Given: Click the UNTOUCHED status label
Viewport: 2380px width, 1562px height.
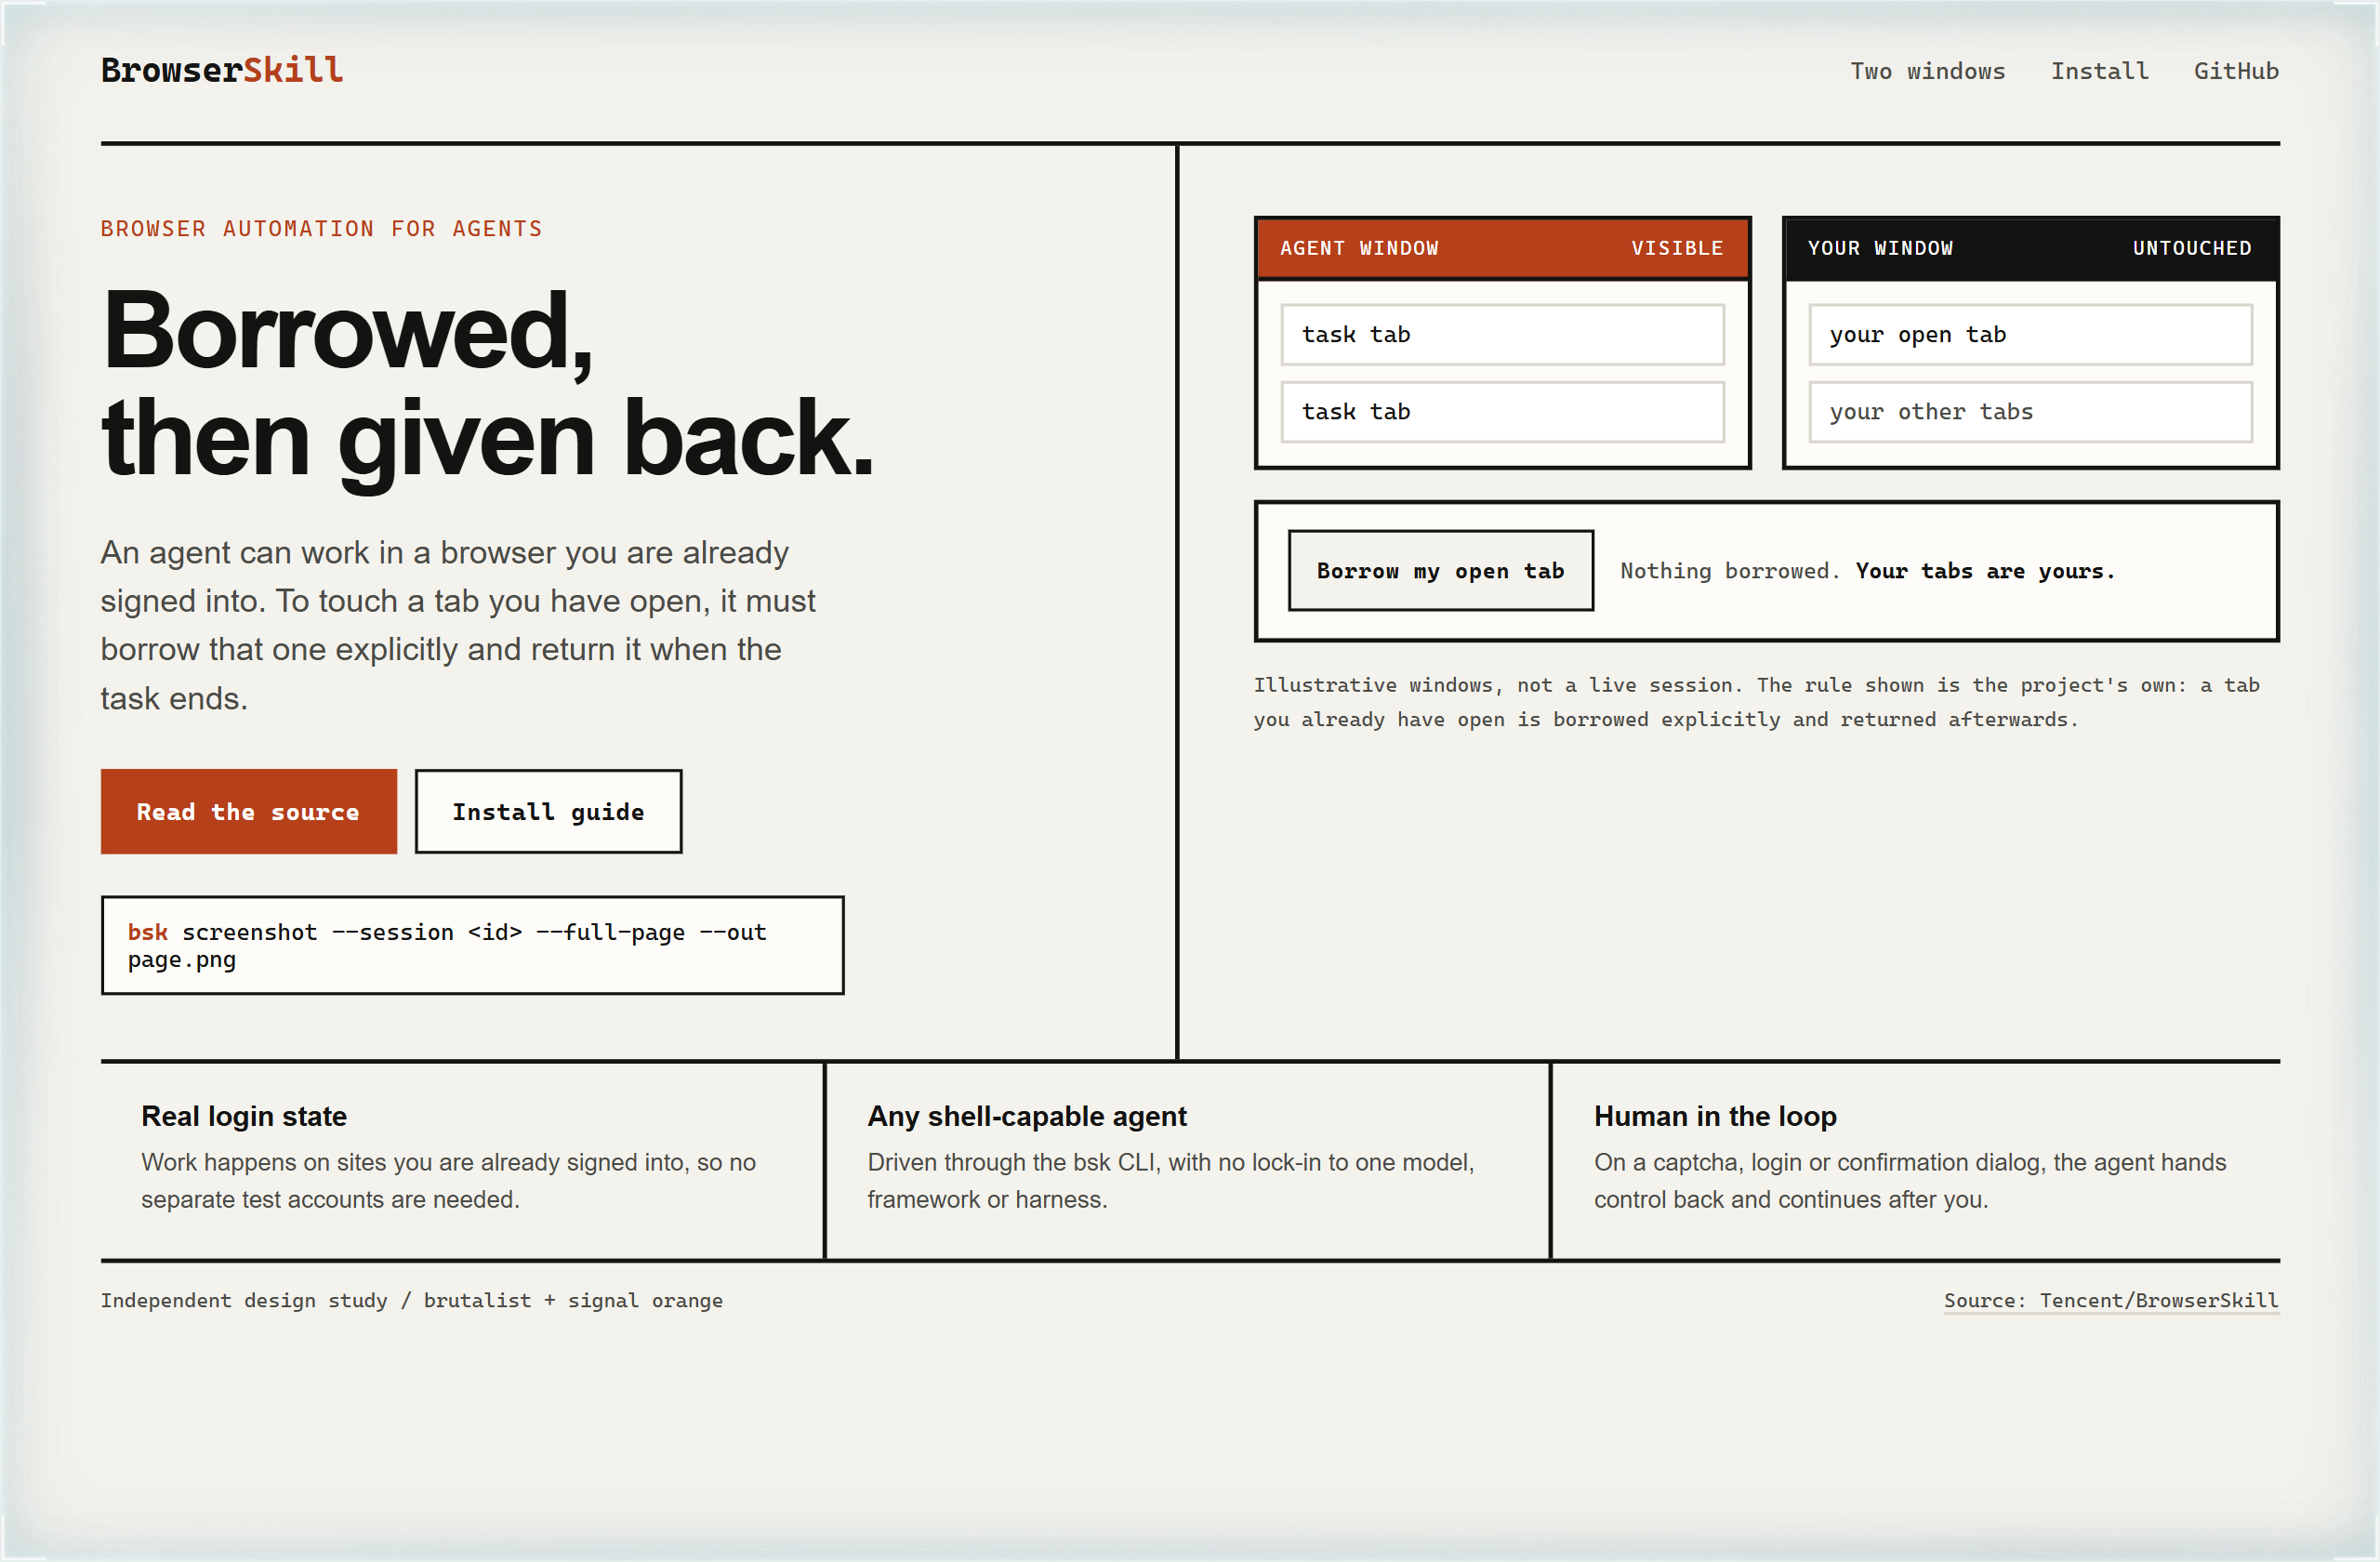Looking at the screenshot, I should [2192, 248].
